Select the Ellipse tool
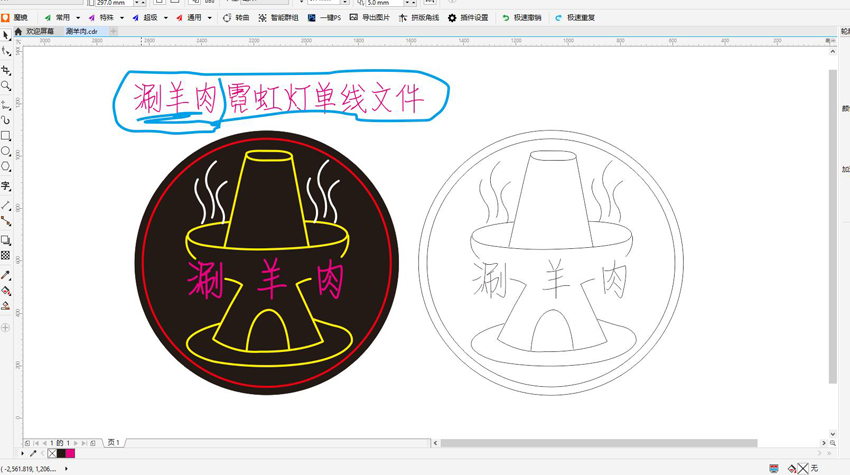Image resolution: width=850 pixels, height=475 pixels. [5, 151]
